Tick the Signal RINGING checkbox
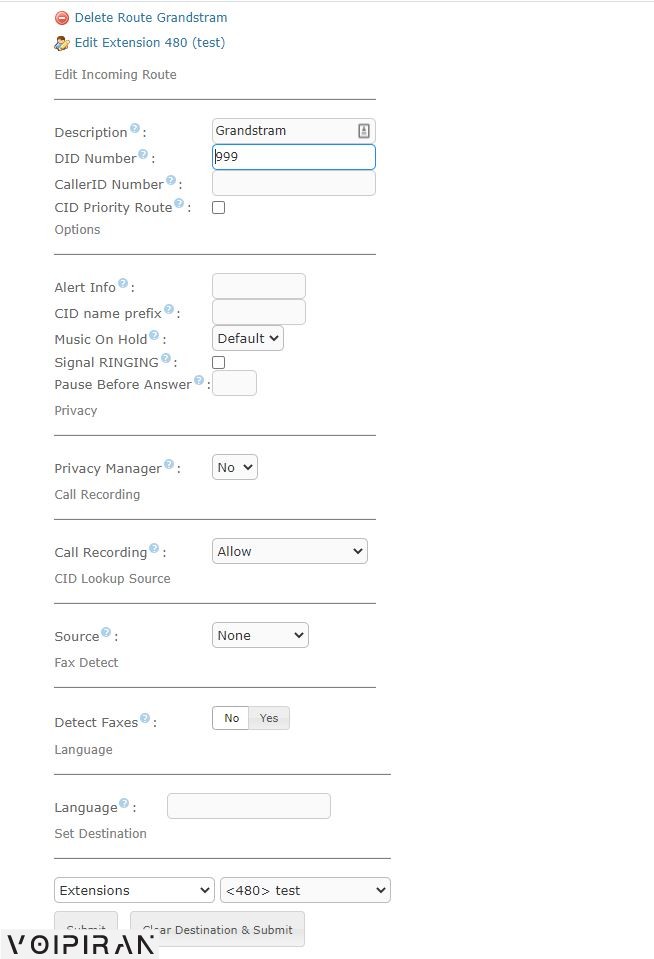 218,362
